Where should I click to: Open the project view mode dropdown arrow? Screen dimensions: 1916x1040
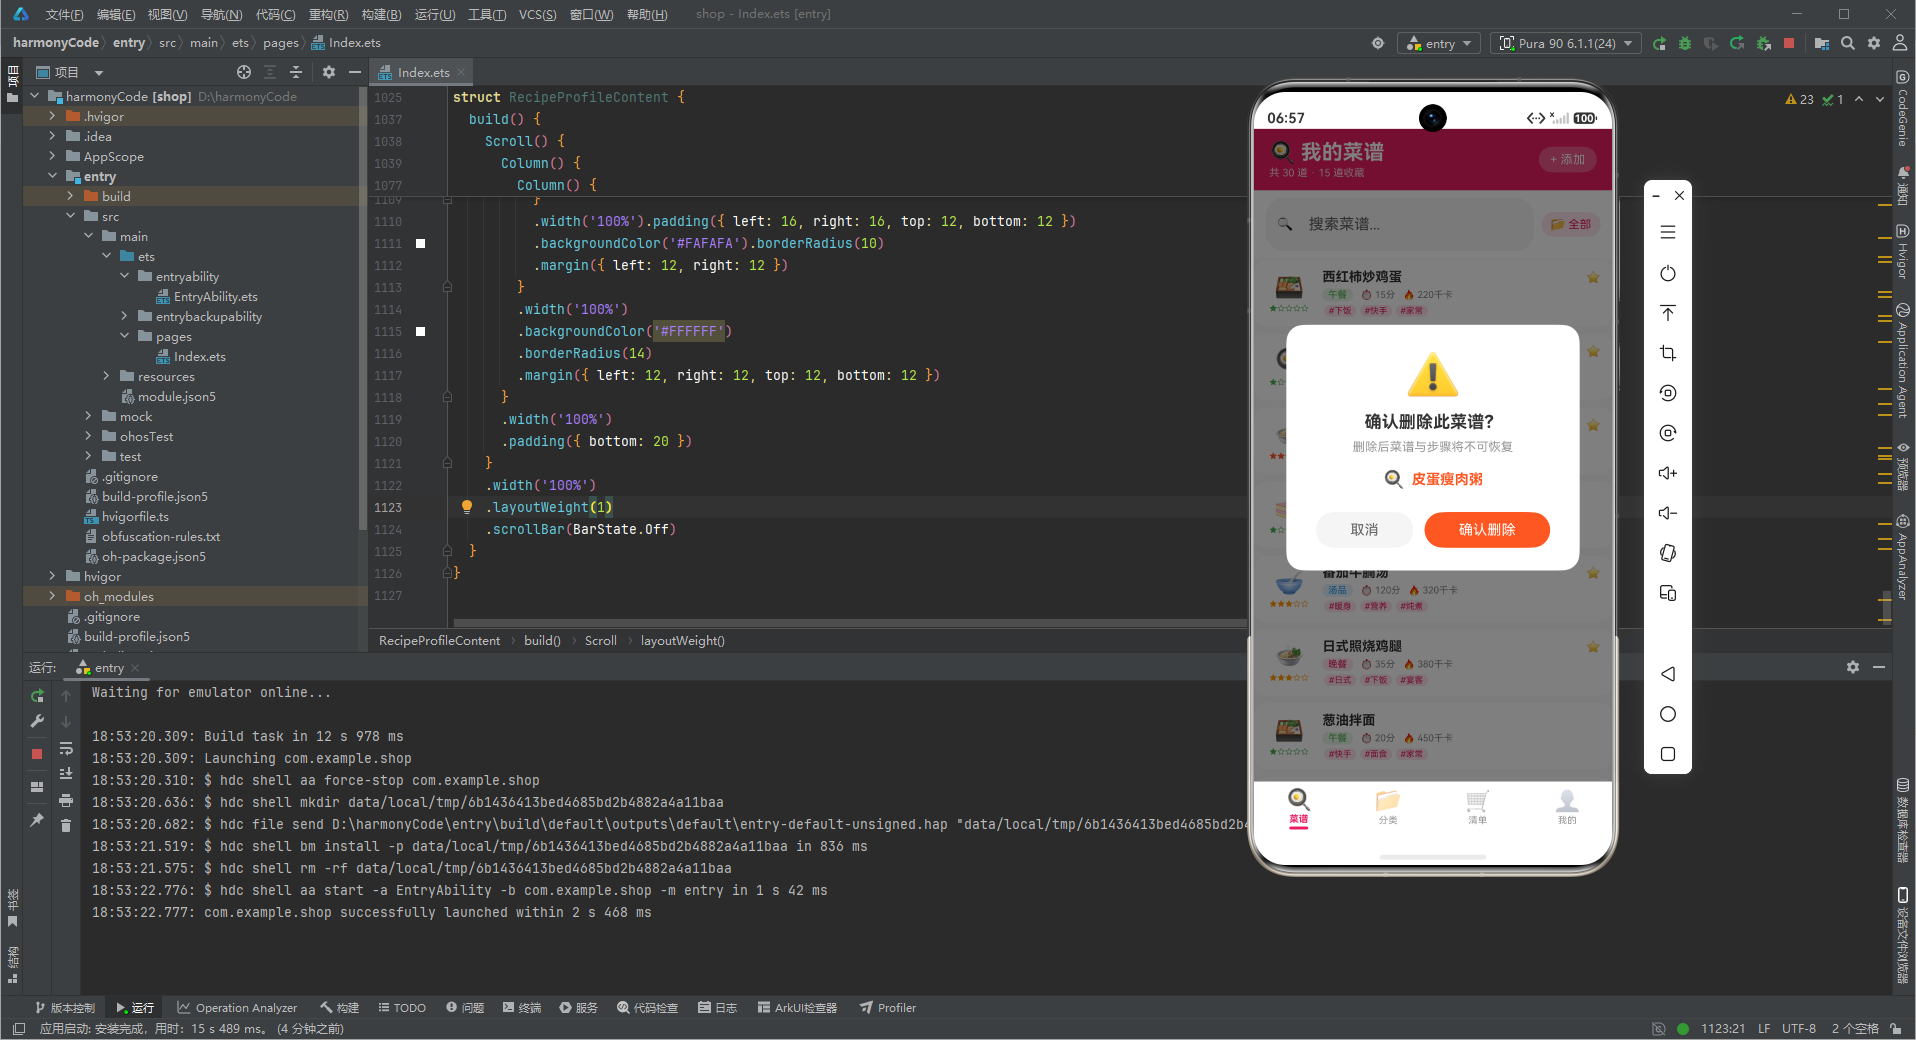[98, 72]
